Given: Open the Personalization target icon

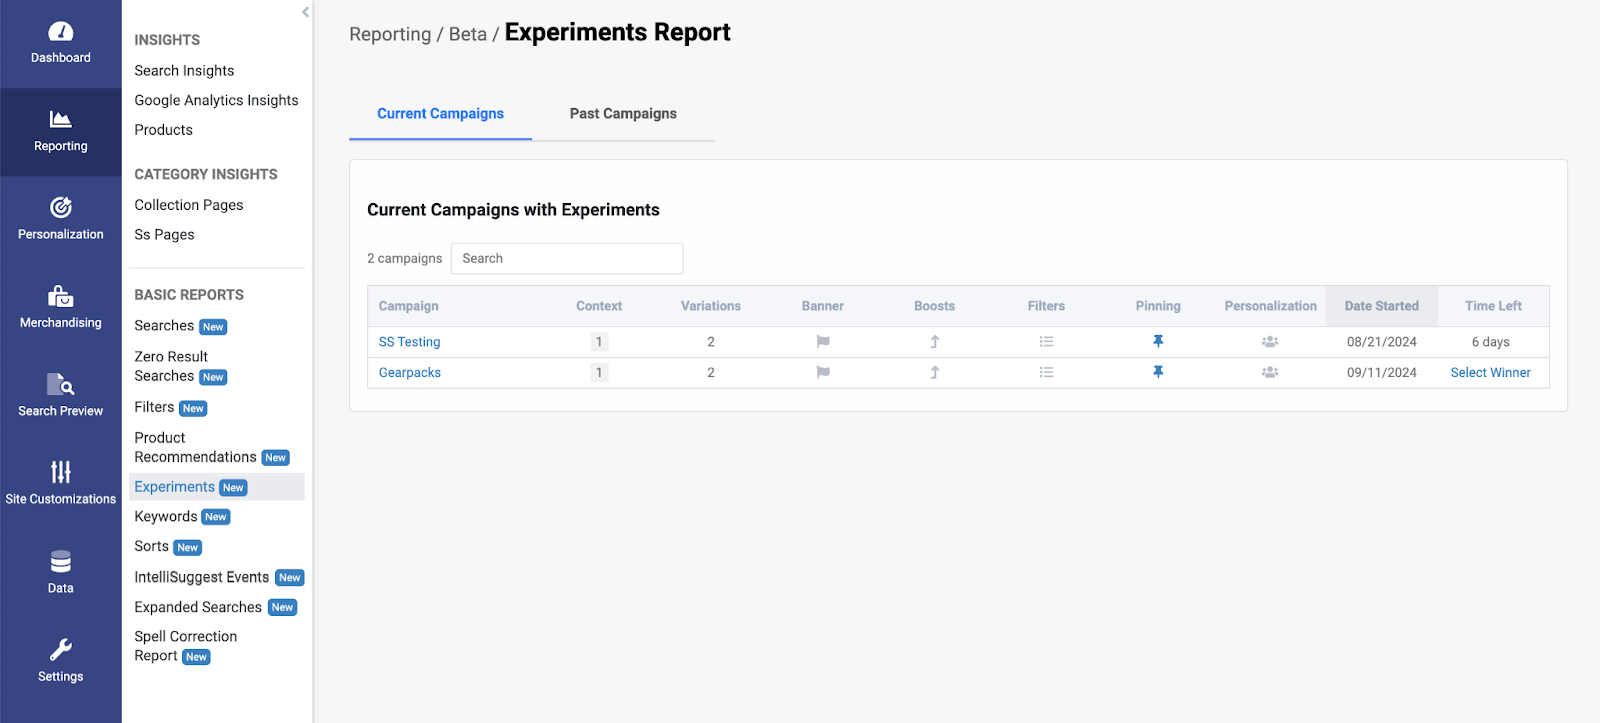Looking at the screenshot, I should (60, 207).
